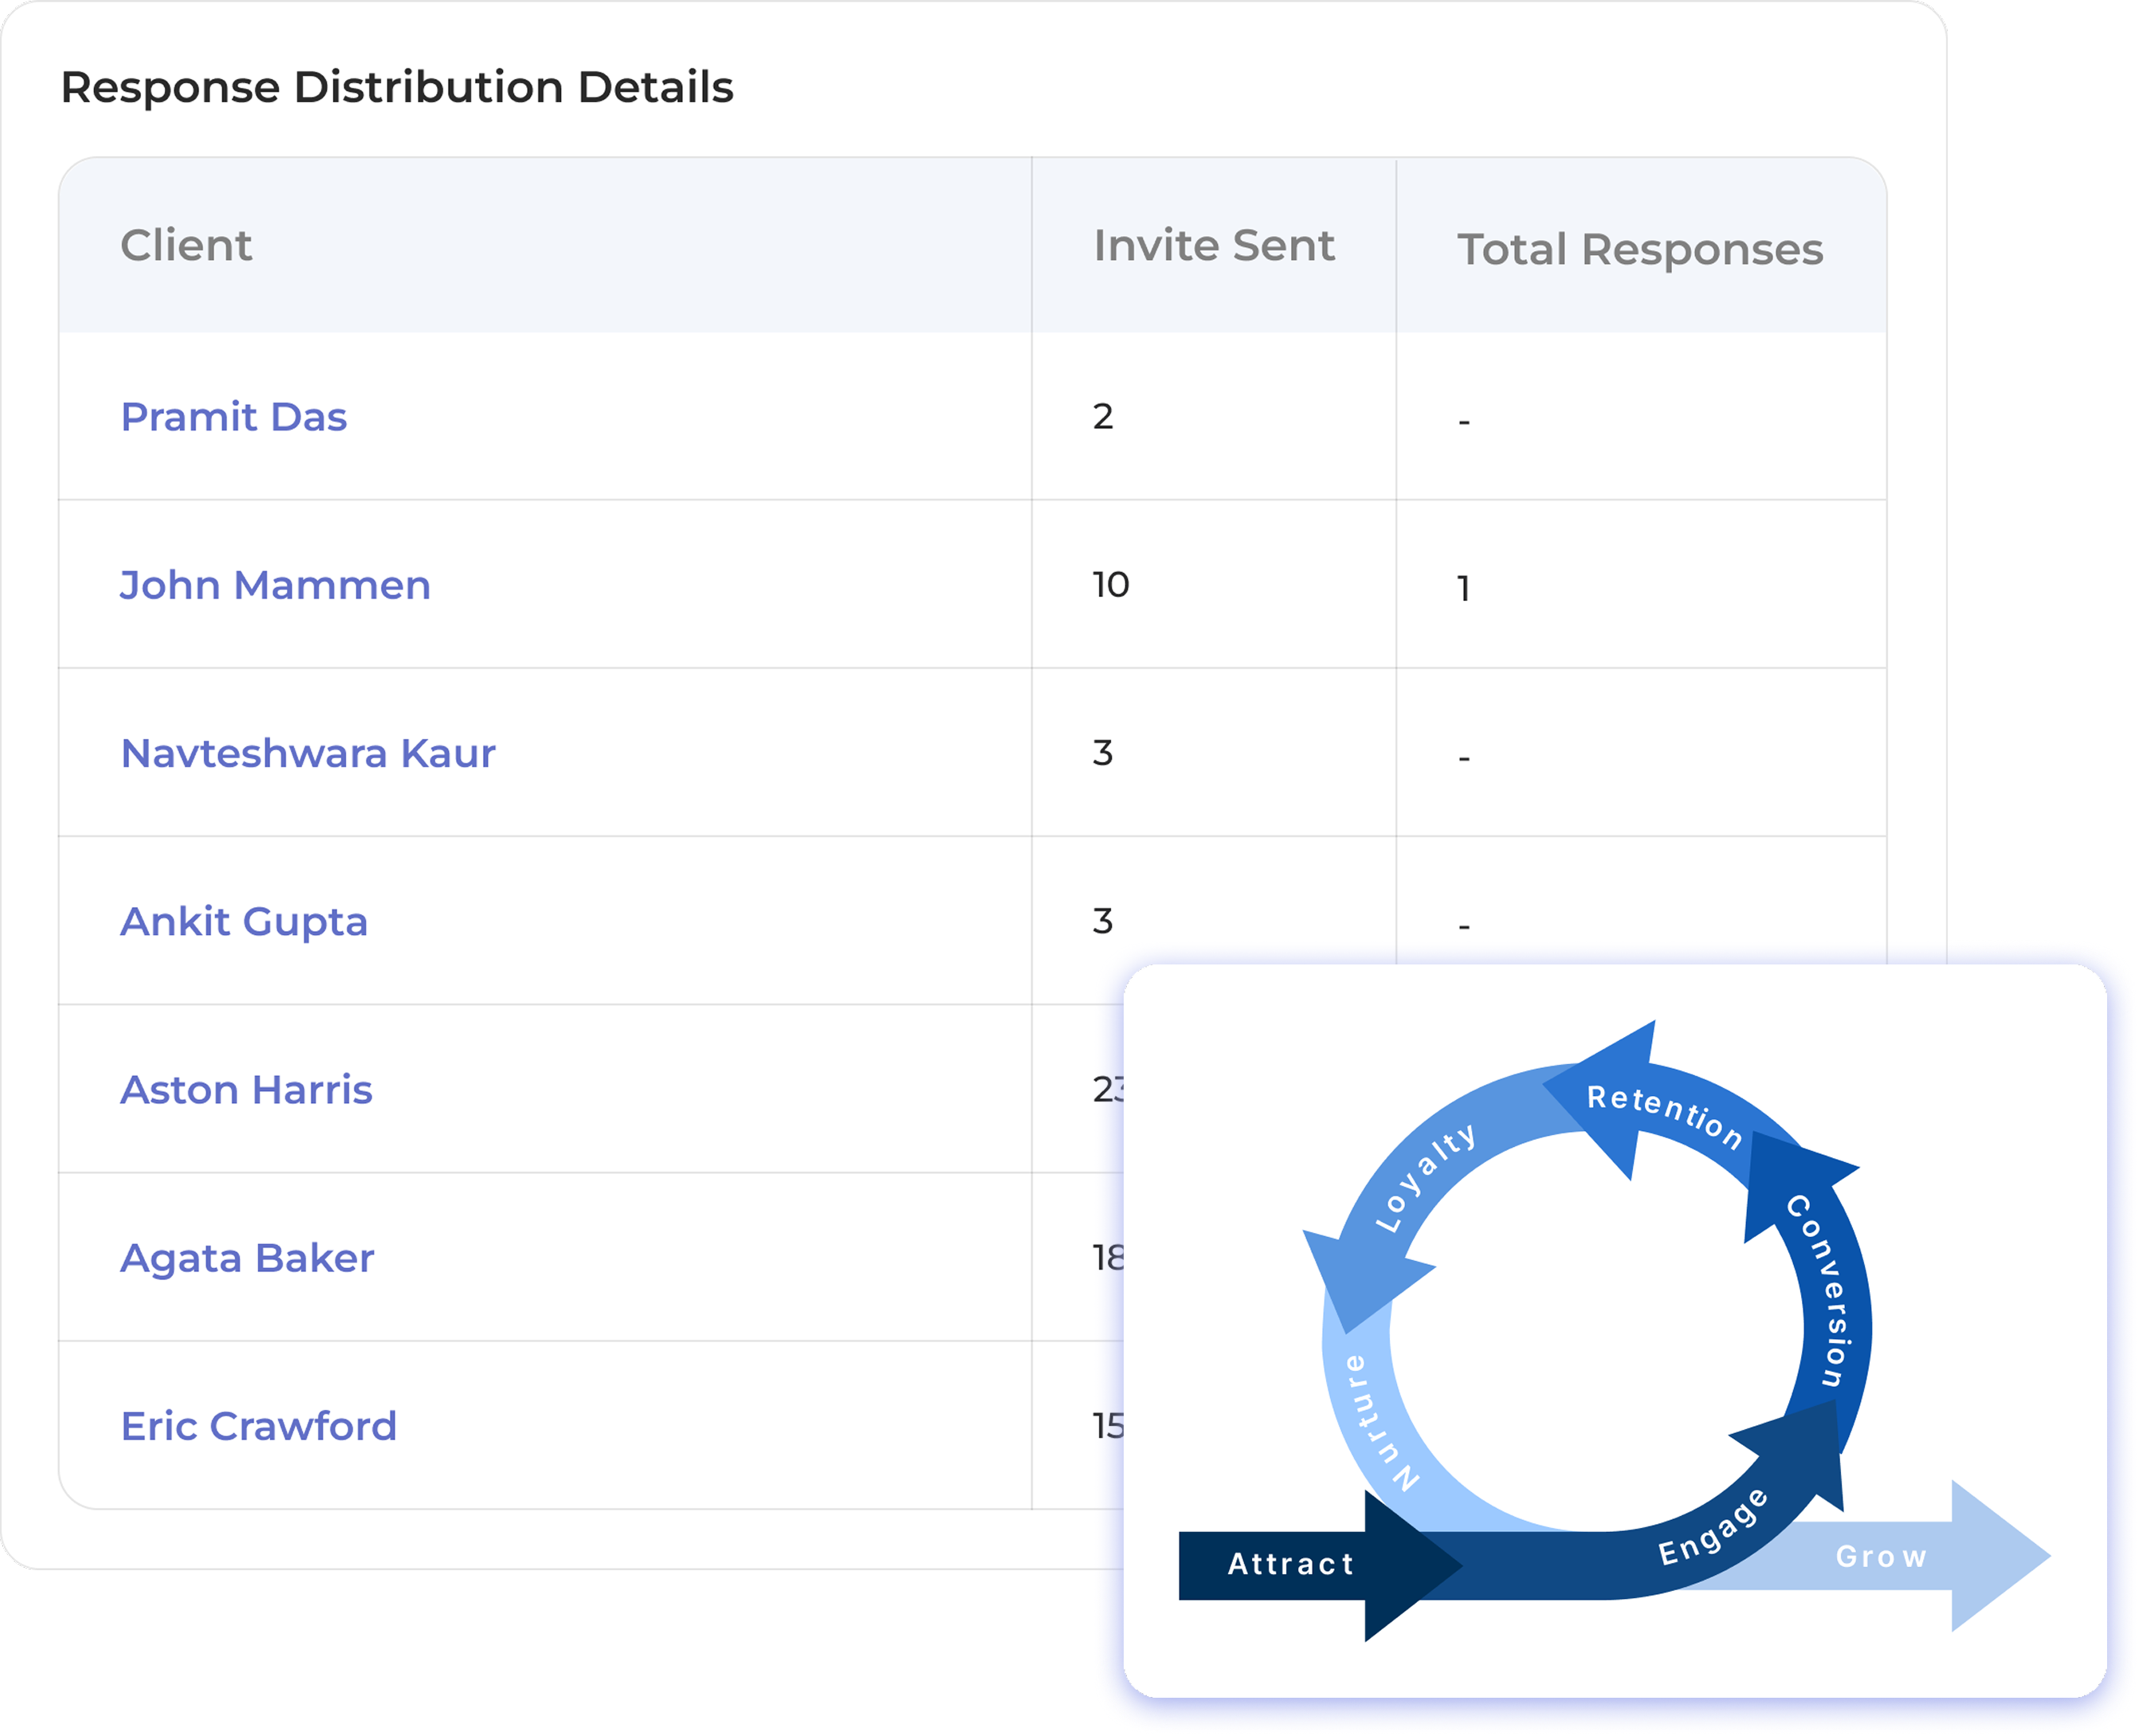
Task: Open Eric Crawford client link
Action: click(x=258, y=1426)
